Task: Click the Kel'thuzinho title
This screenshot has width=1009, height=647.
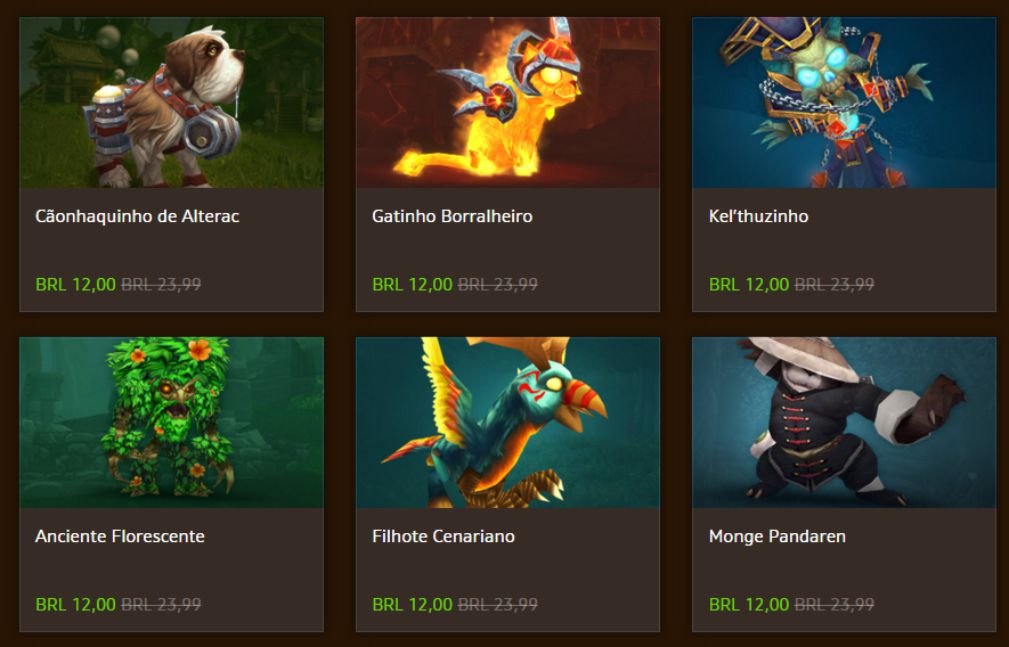Action: (759, 216)
